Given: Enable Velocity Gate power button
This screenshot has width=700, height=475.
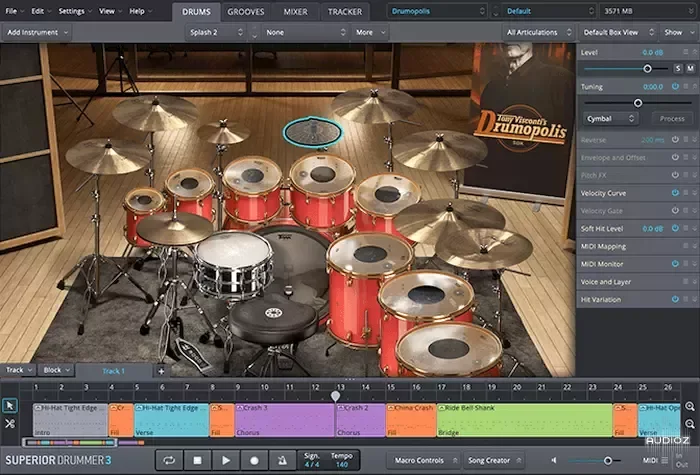Looking at the screenshot, I should (x=675, y=210).
